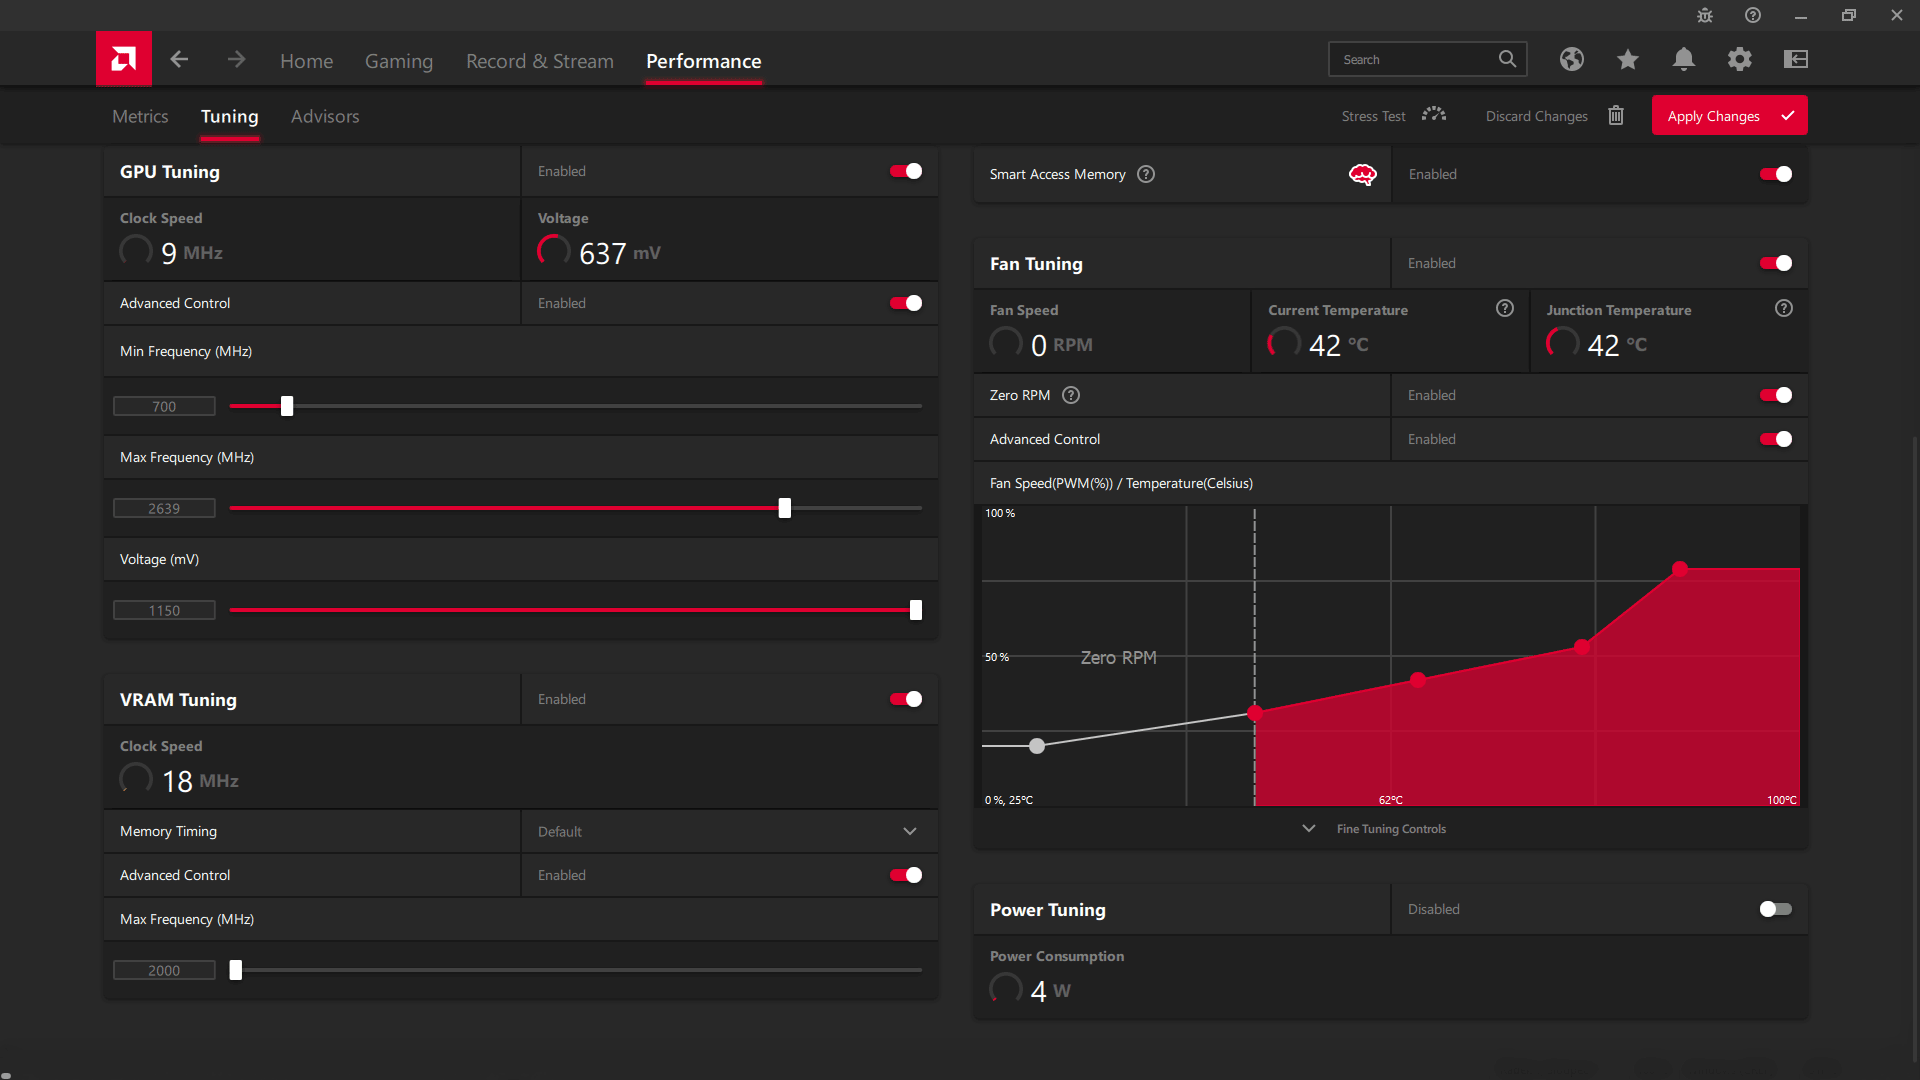Toggle Fan Tuning switch
The height and width of the screenshot is (1080, 1920).
1776,263
